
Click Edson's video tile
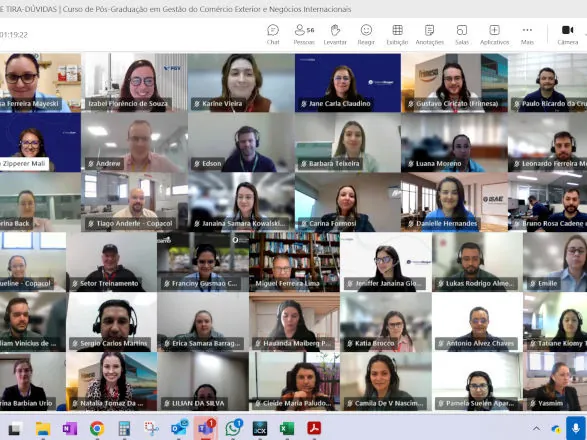click(x=241, y=143)
